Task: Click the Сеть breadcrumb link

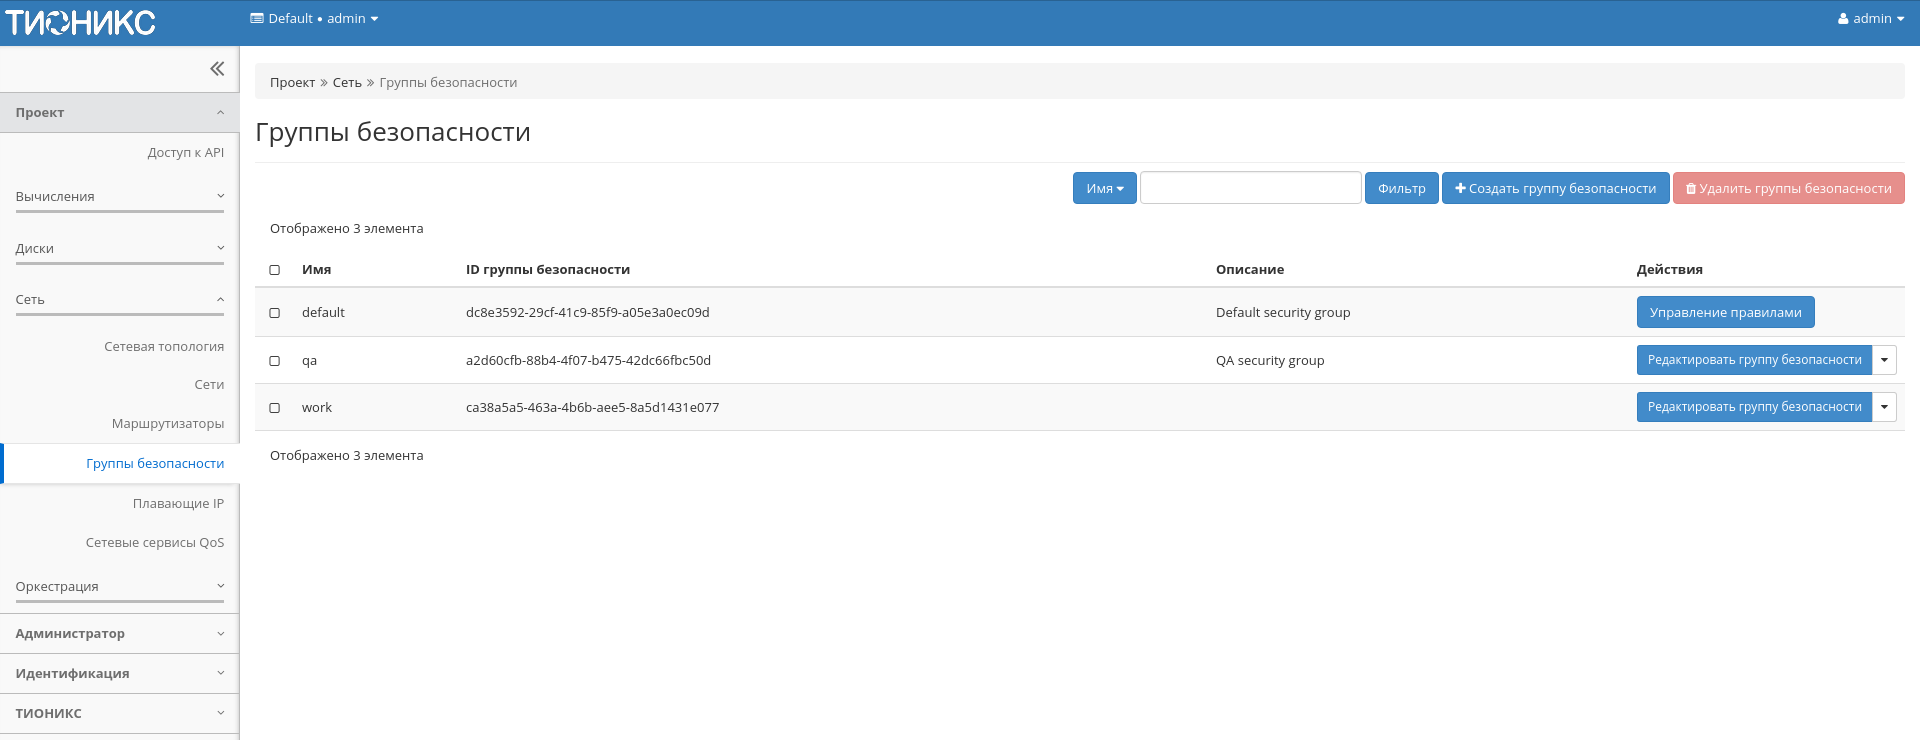Action: tap(347, 83)
